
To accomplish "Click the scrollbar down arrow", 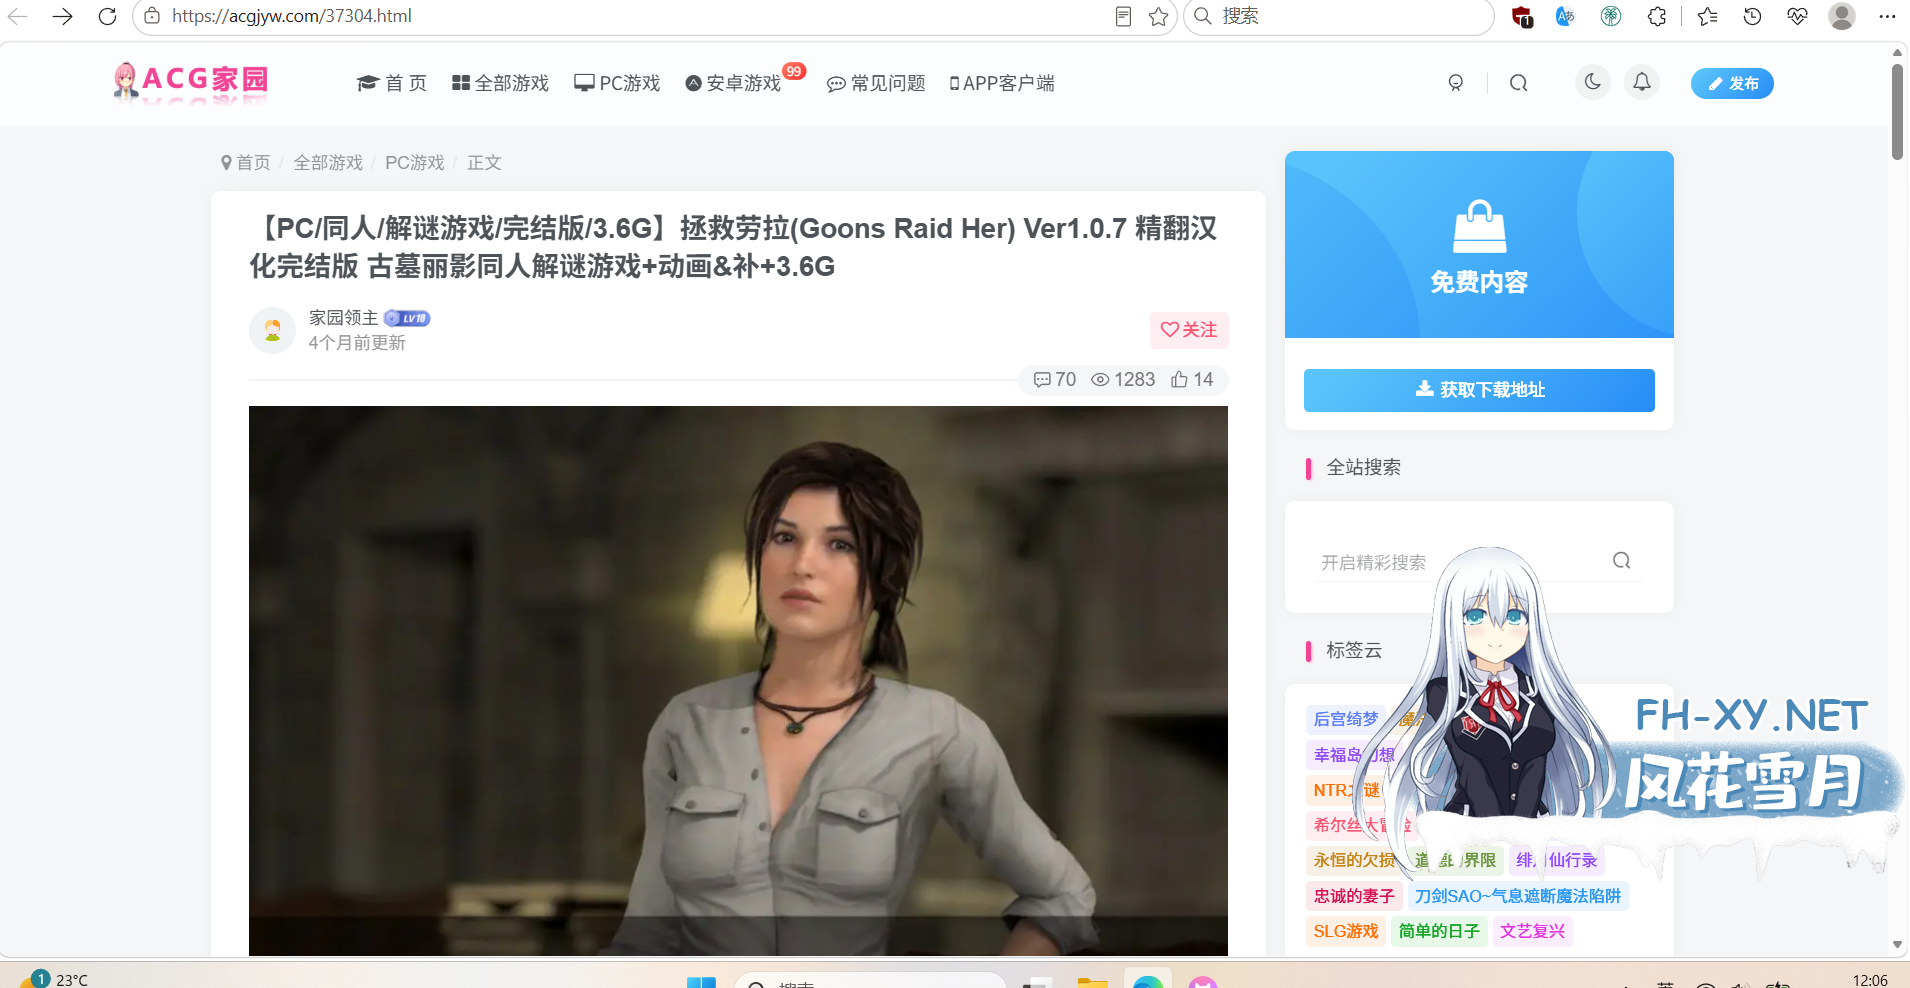I will [1897, 945].
